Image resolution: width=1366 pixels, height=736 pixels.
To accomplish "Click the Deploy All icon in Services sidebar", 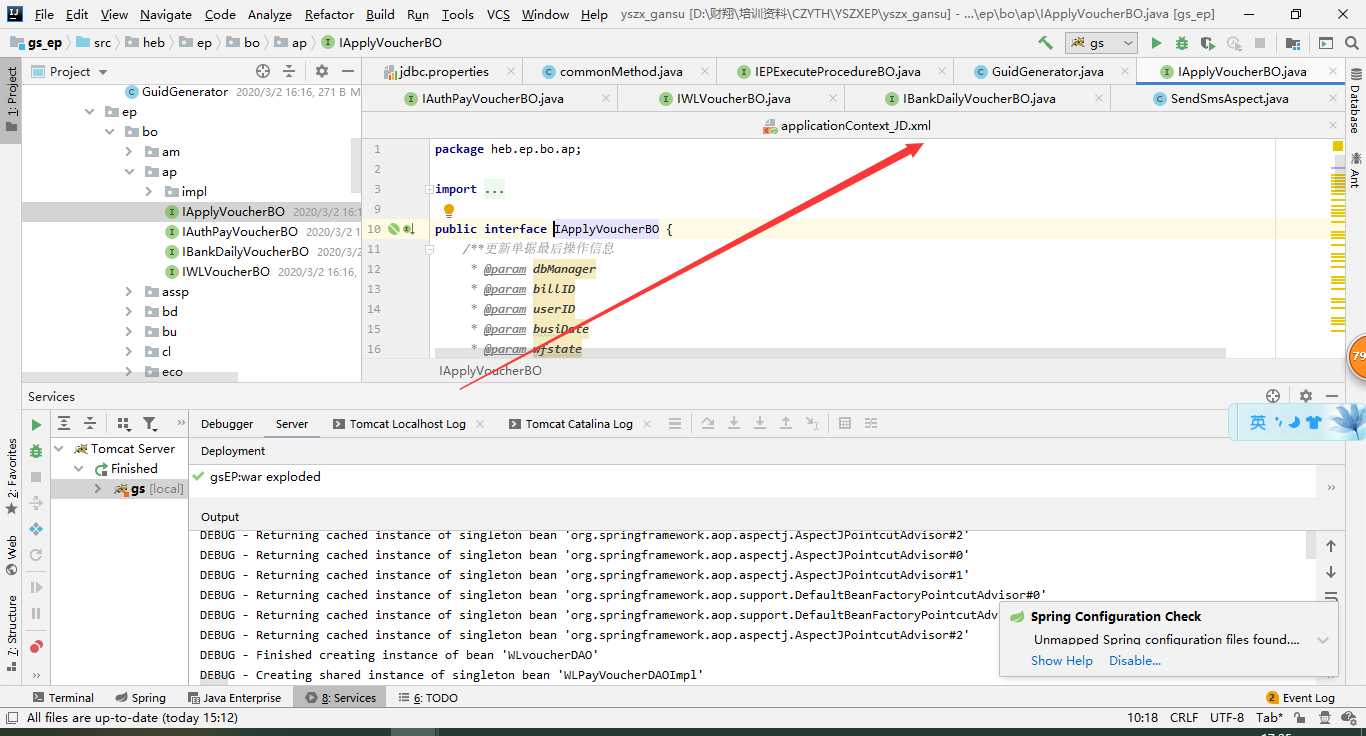I will 36,529.
